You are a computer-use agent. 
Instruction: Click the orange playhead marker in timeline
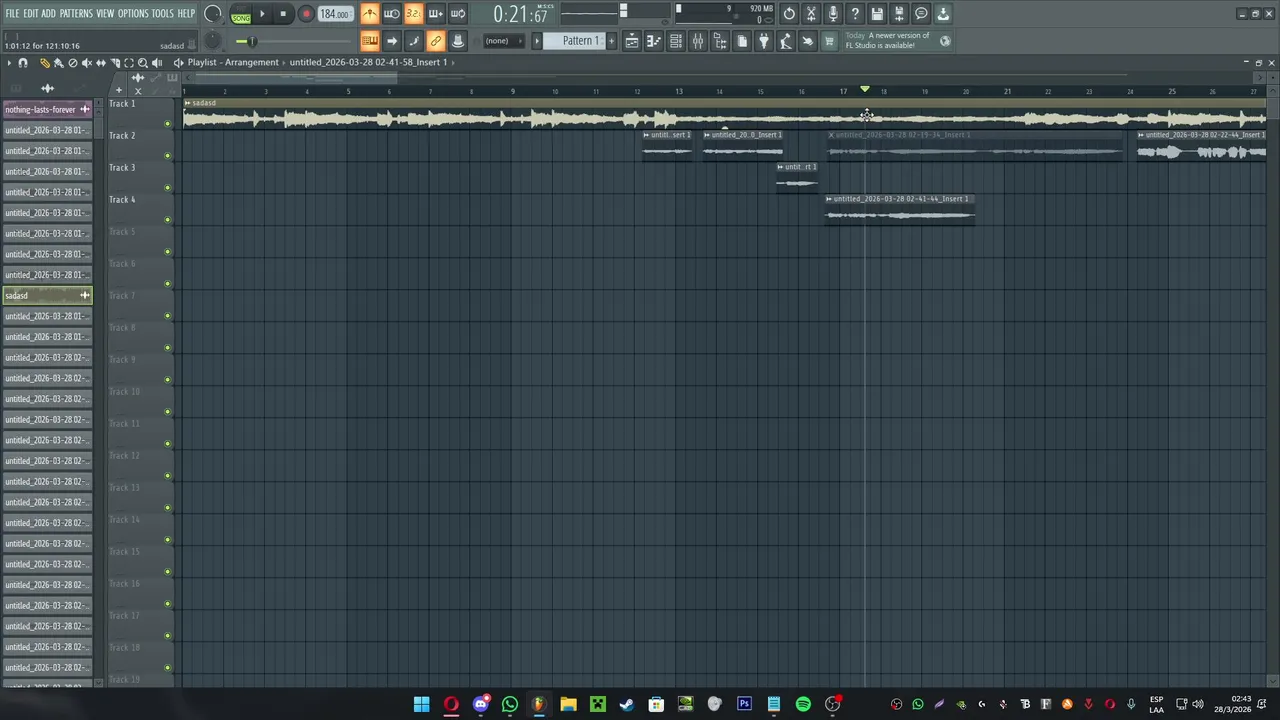click(865, 90)
